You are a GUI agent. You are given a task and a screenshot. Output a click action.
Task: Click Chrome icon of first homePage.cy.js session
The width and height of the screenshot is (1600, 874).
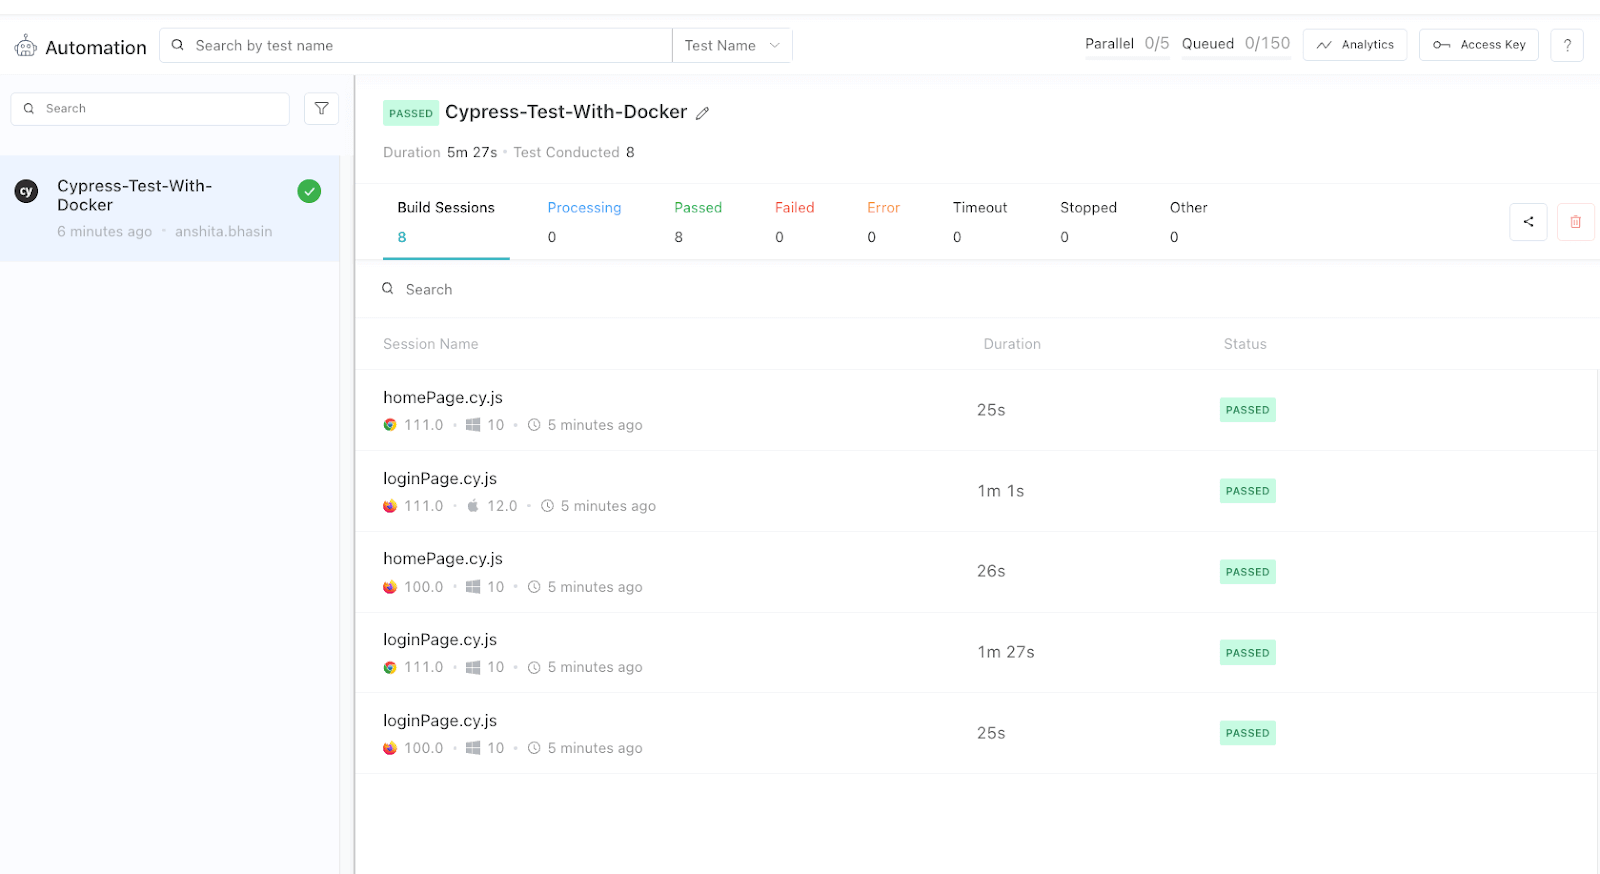point(390,425)
